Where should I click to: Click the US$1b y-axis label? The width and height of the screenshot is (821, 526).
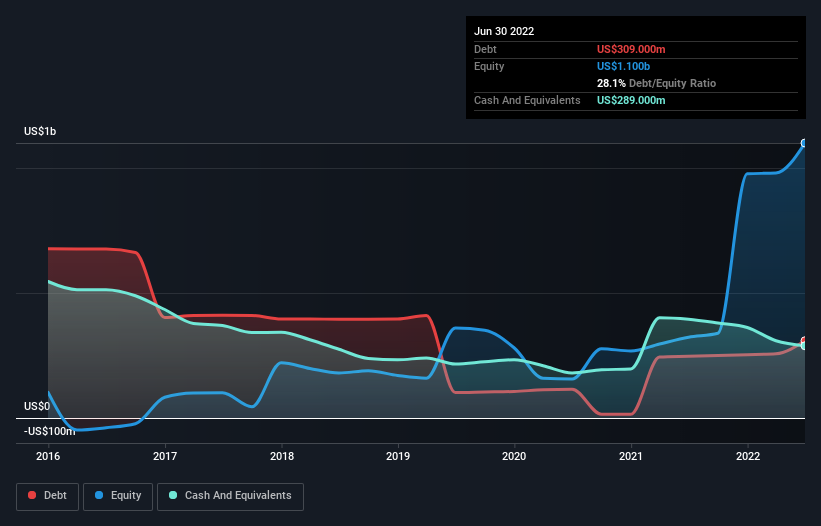pos(40,131)
